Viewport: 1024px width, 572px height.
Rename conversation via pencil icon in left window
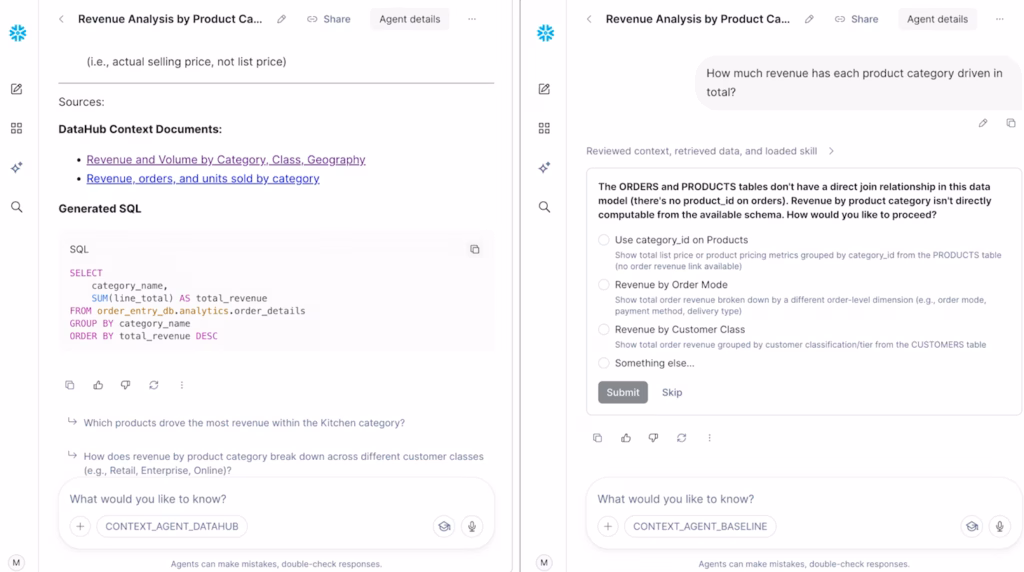point(281,19)
